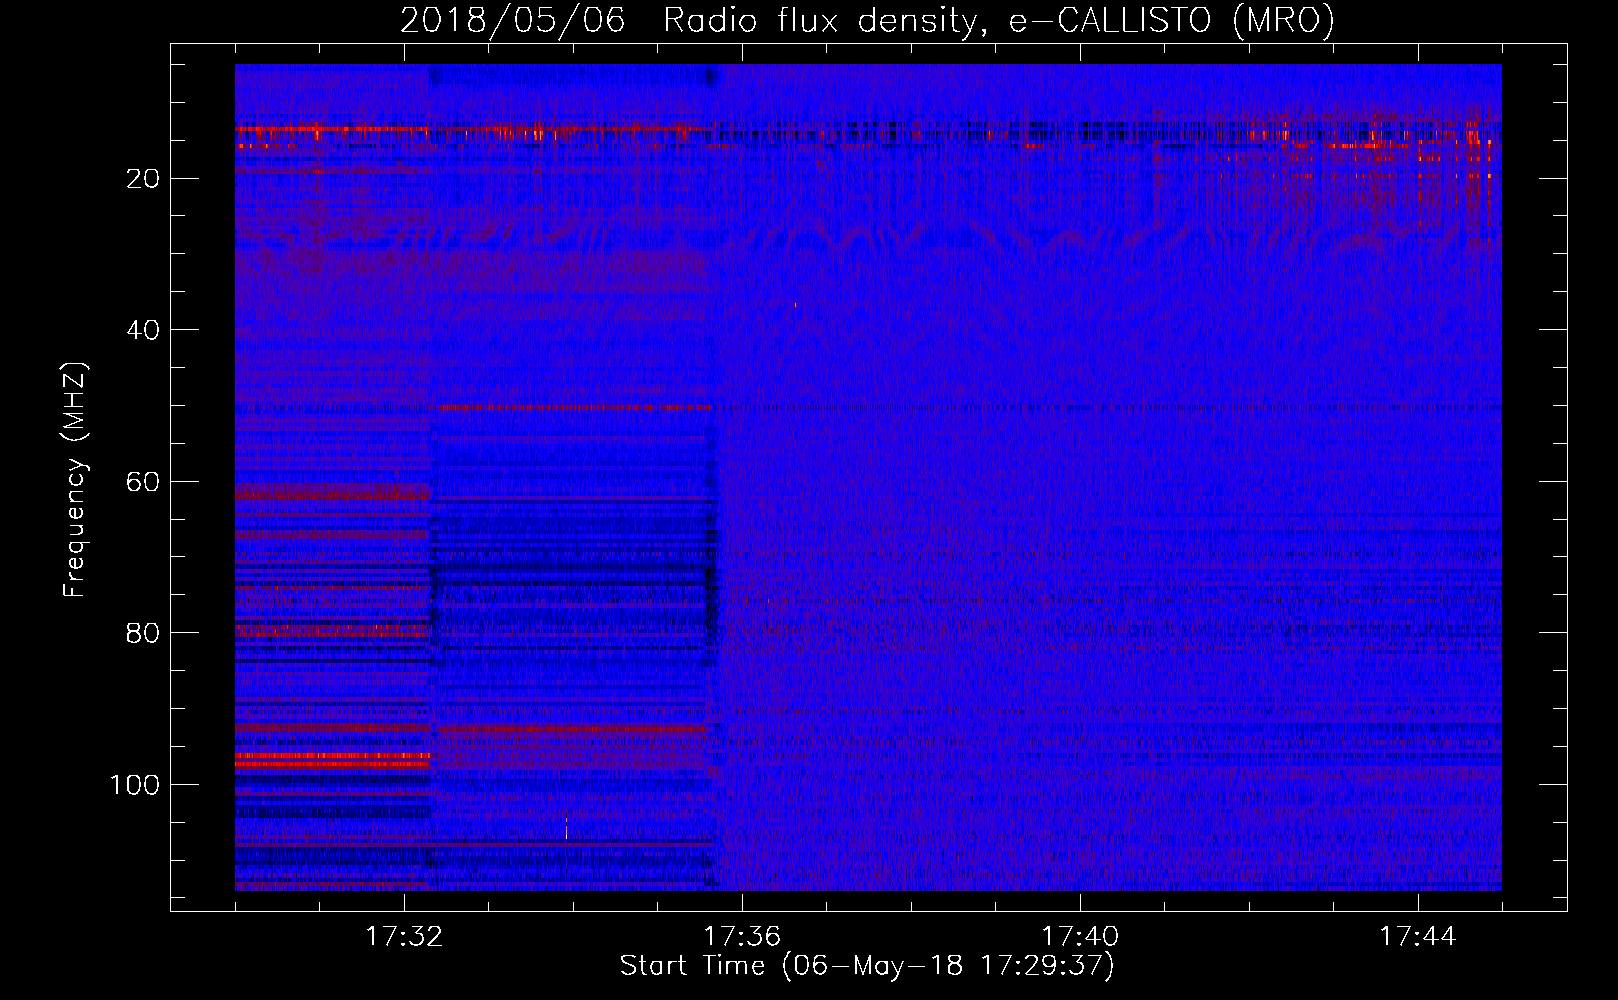Click the 100 MHz frequency tick label
The height and width of the screenshot is (1000, 1618).
point(135,785)
